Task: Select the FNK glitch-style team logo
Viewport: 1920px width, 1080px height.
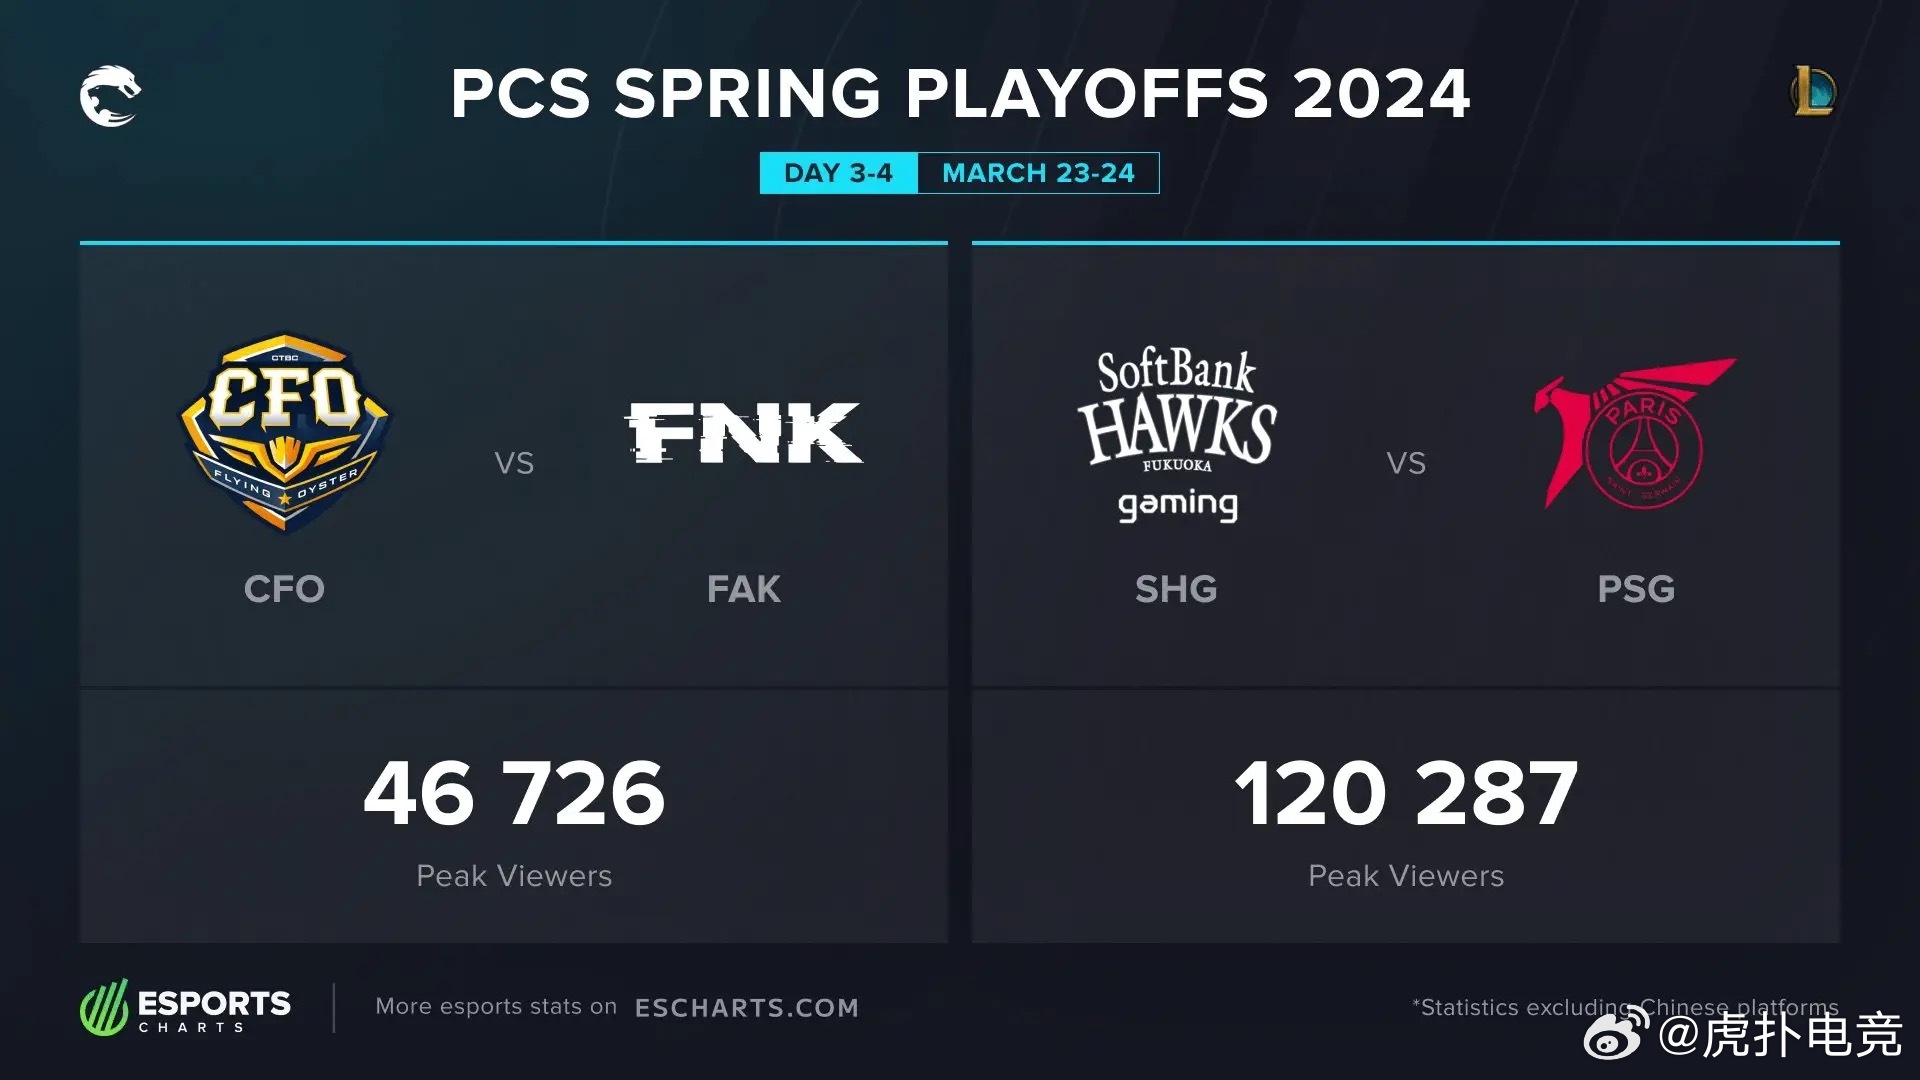Action: pos(744,433)
